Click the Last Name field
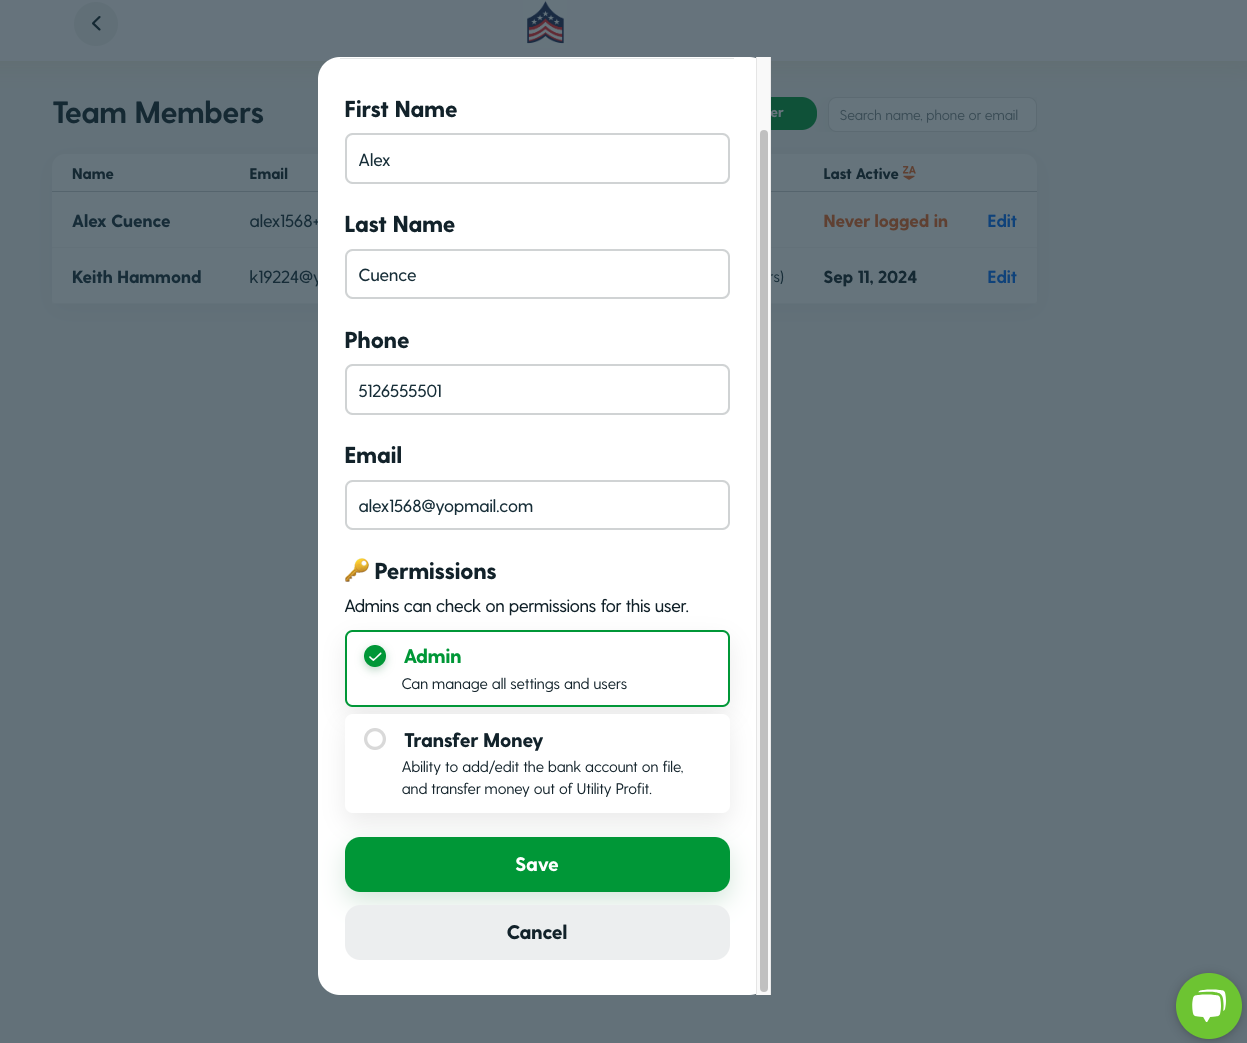 537,274
